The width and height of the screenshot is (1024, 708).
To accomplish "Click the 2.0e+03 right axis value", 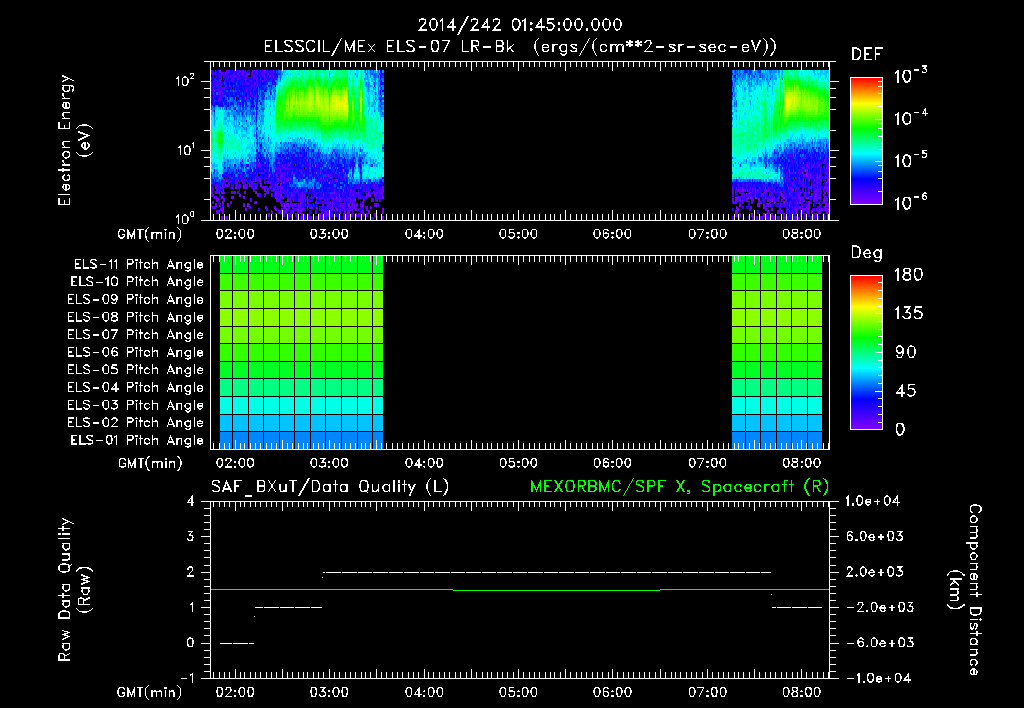I will pyautogui.click(x=874, y=571).
